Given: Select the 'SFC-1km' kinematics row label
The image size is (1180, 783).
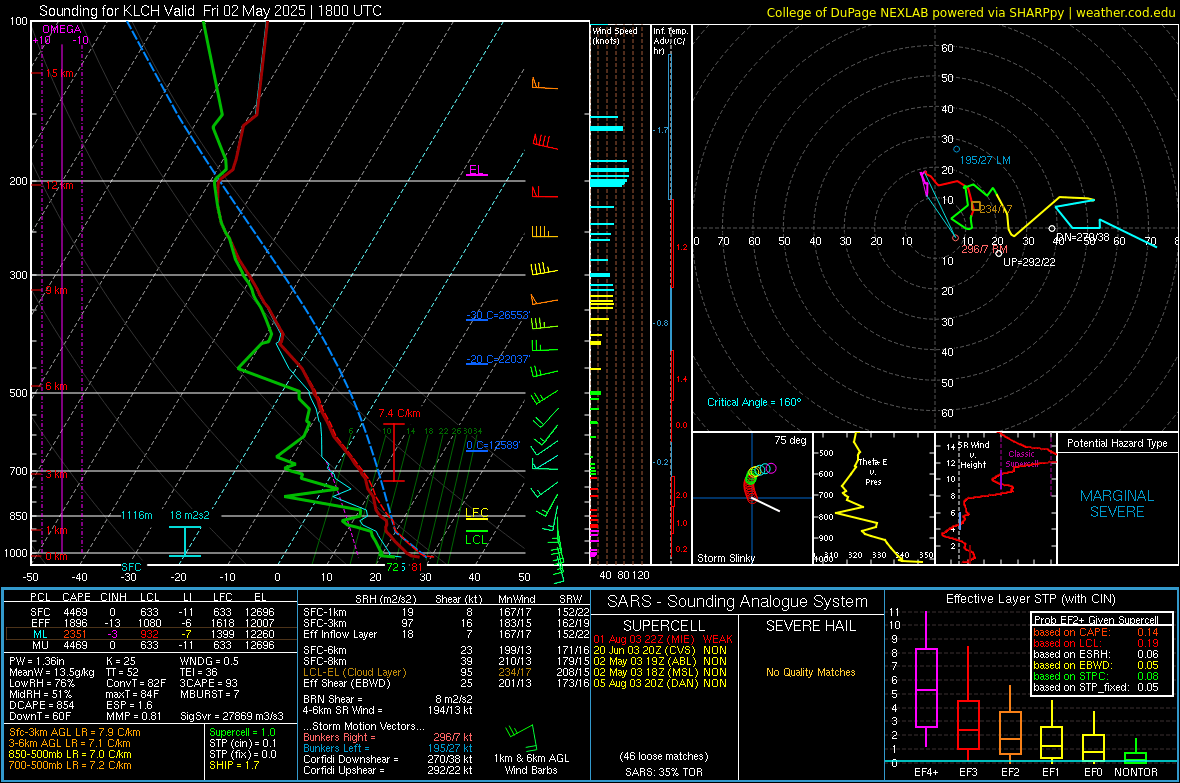Looking at the screenshot, I should pyautogui.click(x=324, y=612).
